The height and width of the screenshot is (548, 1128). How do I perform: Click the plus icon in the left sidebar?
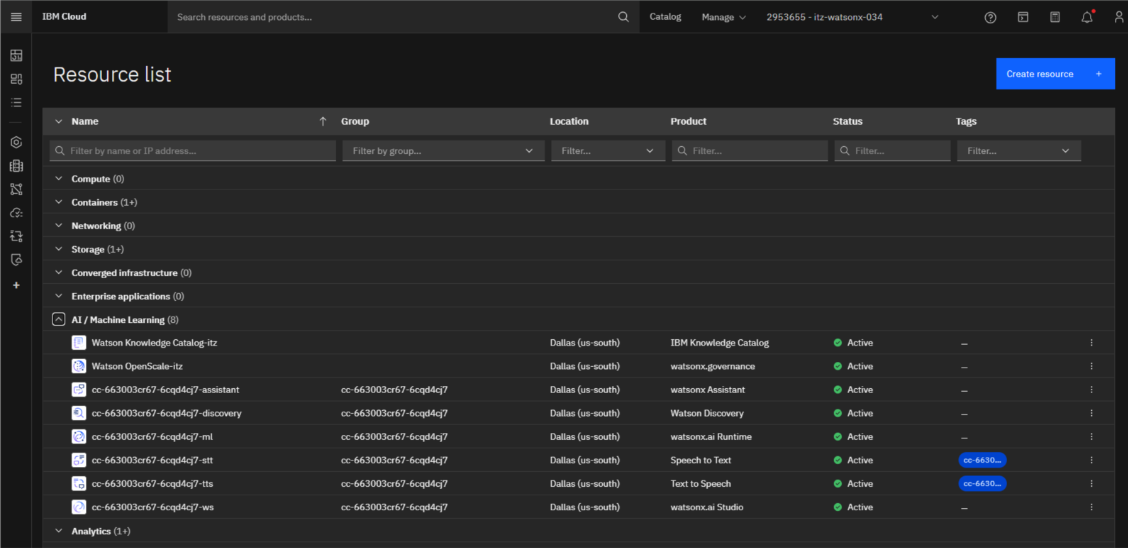click(x=16, y=285)
